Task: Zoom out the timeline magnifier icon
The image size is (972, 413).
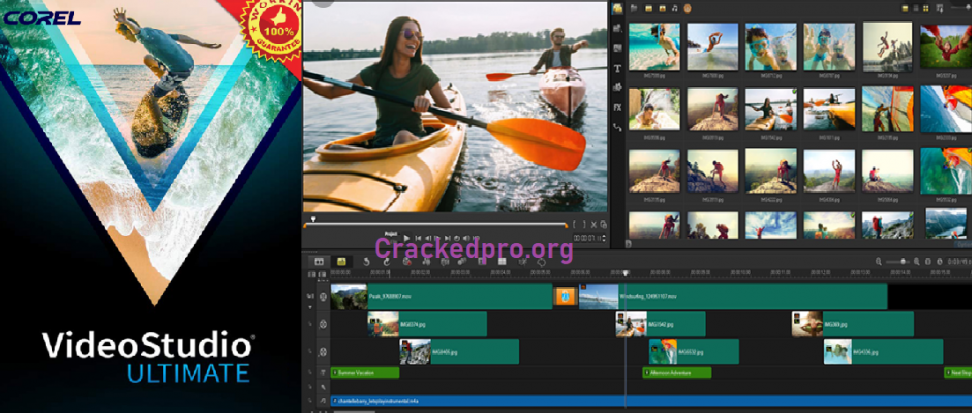Action: pos(878,262)
